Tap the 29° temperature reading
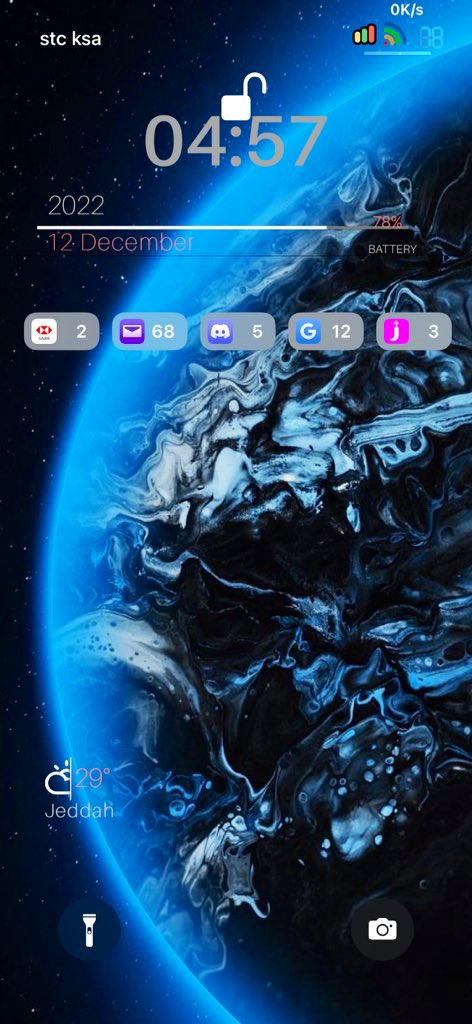This screenshot has height=1024, width=472. click(x=93, y=779)
